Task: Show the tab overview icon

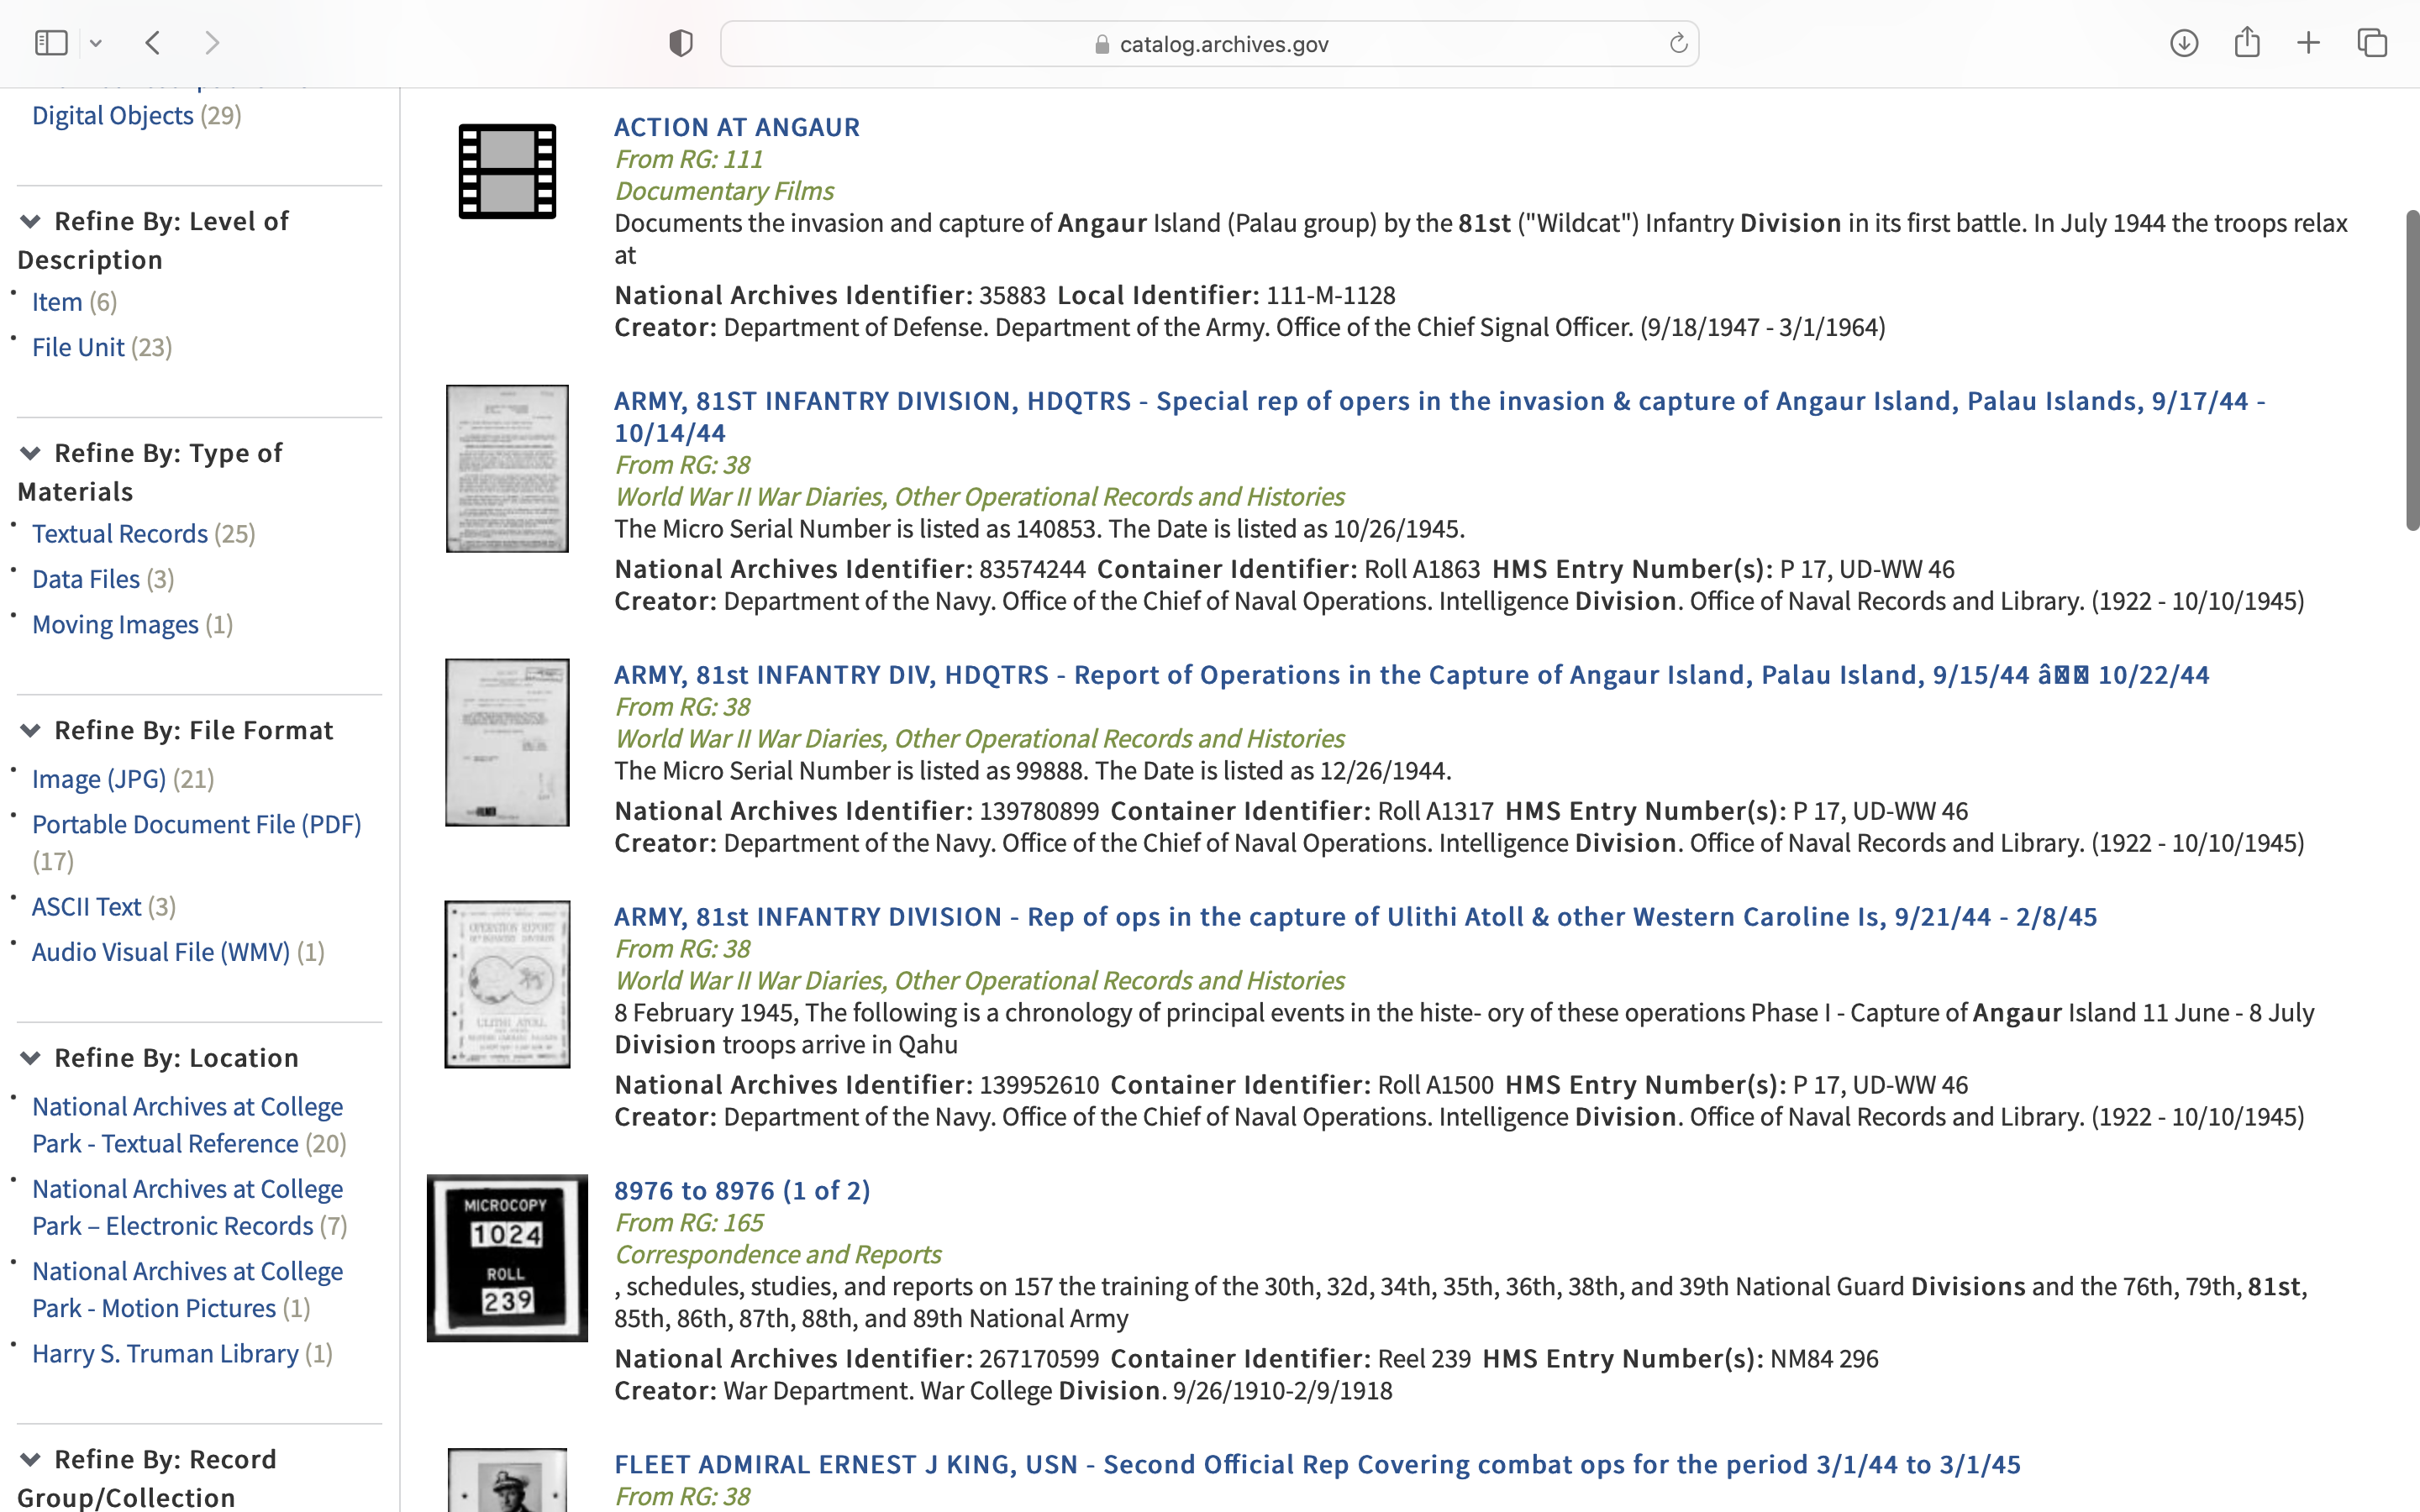Action: [2372, 43]
